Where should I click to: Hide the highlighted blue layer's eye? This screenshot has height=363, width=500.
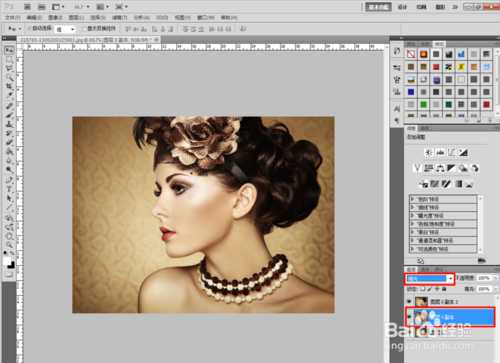(x=409, y=317)
